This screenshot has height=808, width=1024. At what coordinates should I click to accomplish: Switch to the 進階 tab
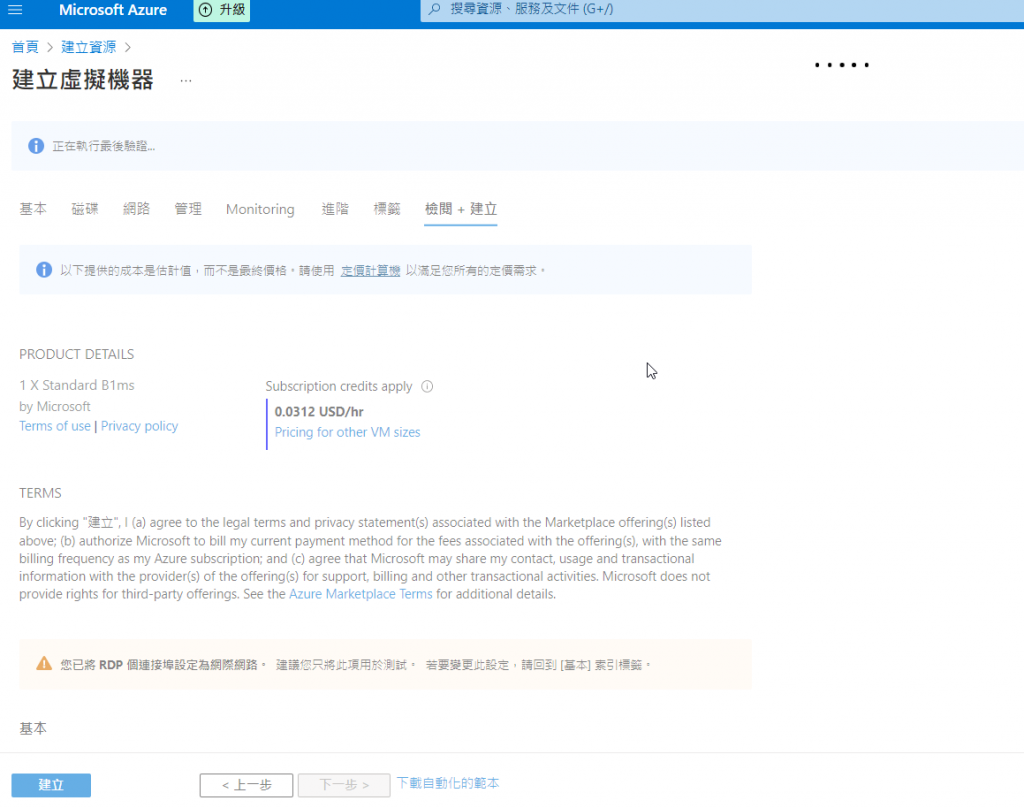[x=335, y=209]
